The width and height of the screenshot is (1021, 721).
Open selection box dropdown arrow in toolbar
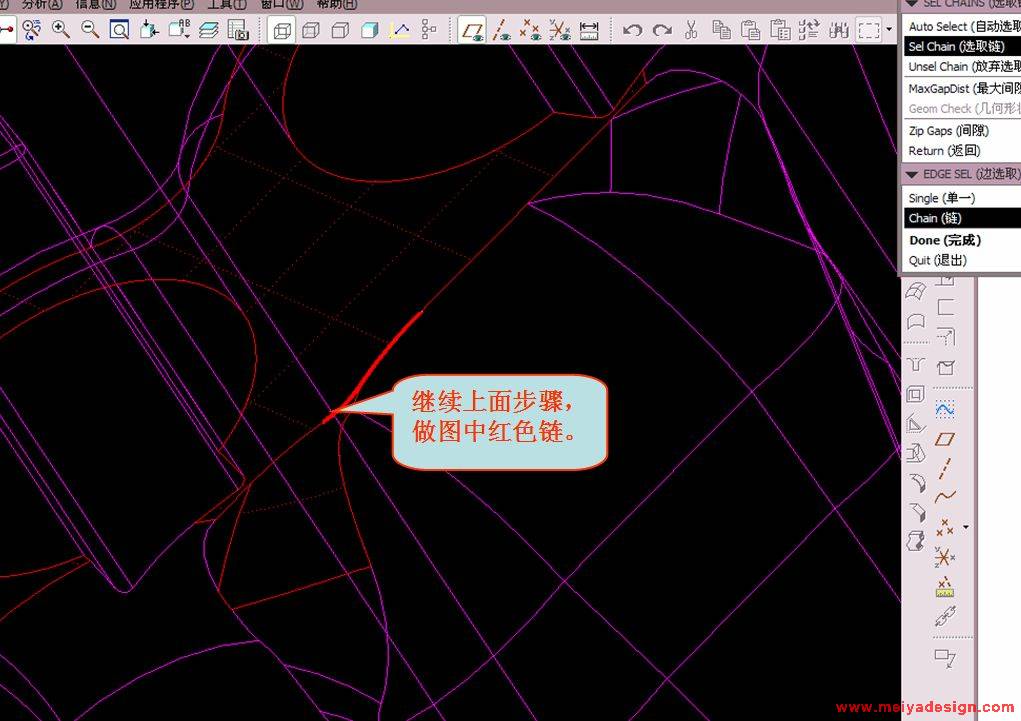pos(889,31)
